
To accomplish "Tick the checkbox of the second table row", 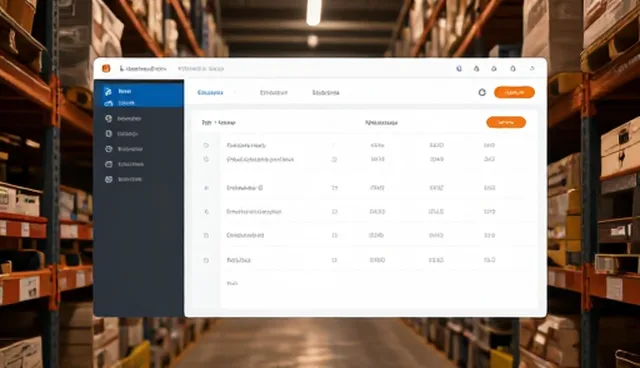I will pos(206,160).
